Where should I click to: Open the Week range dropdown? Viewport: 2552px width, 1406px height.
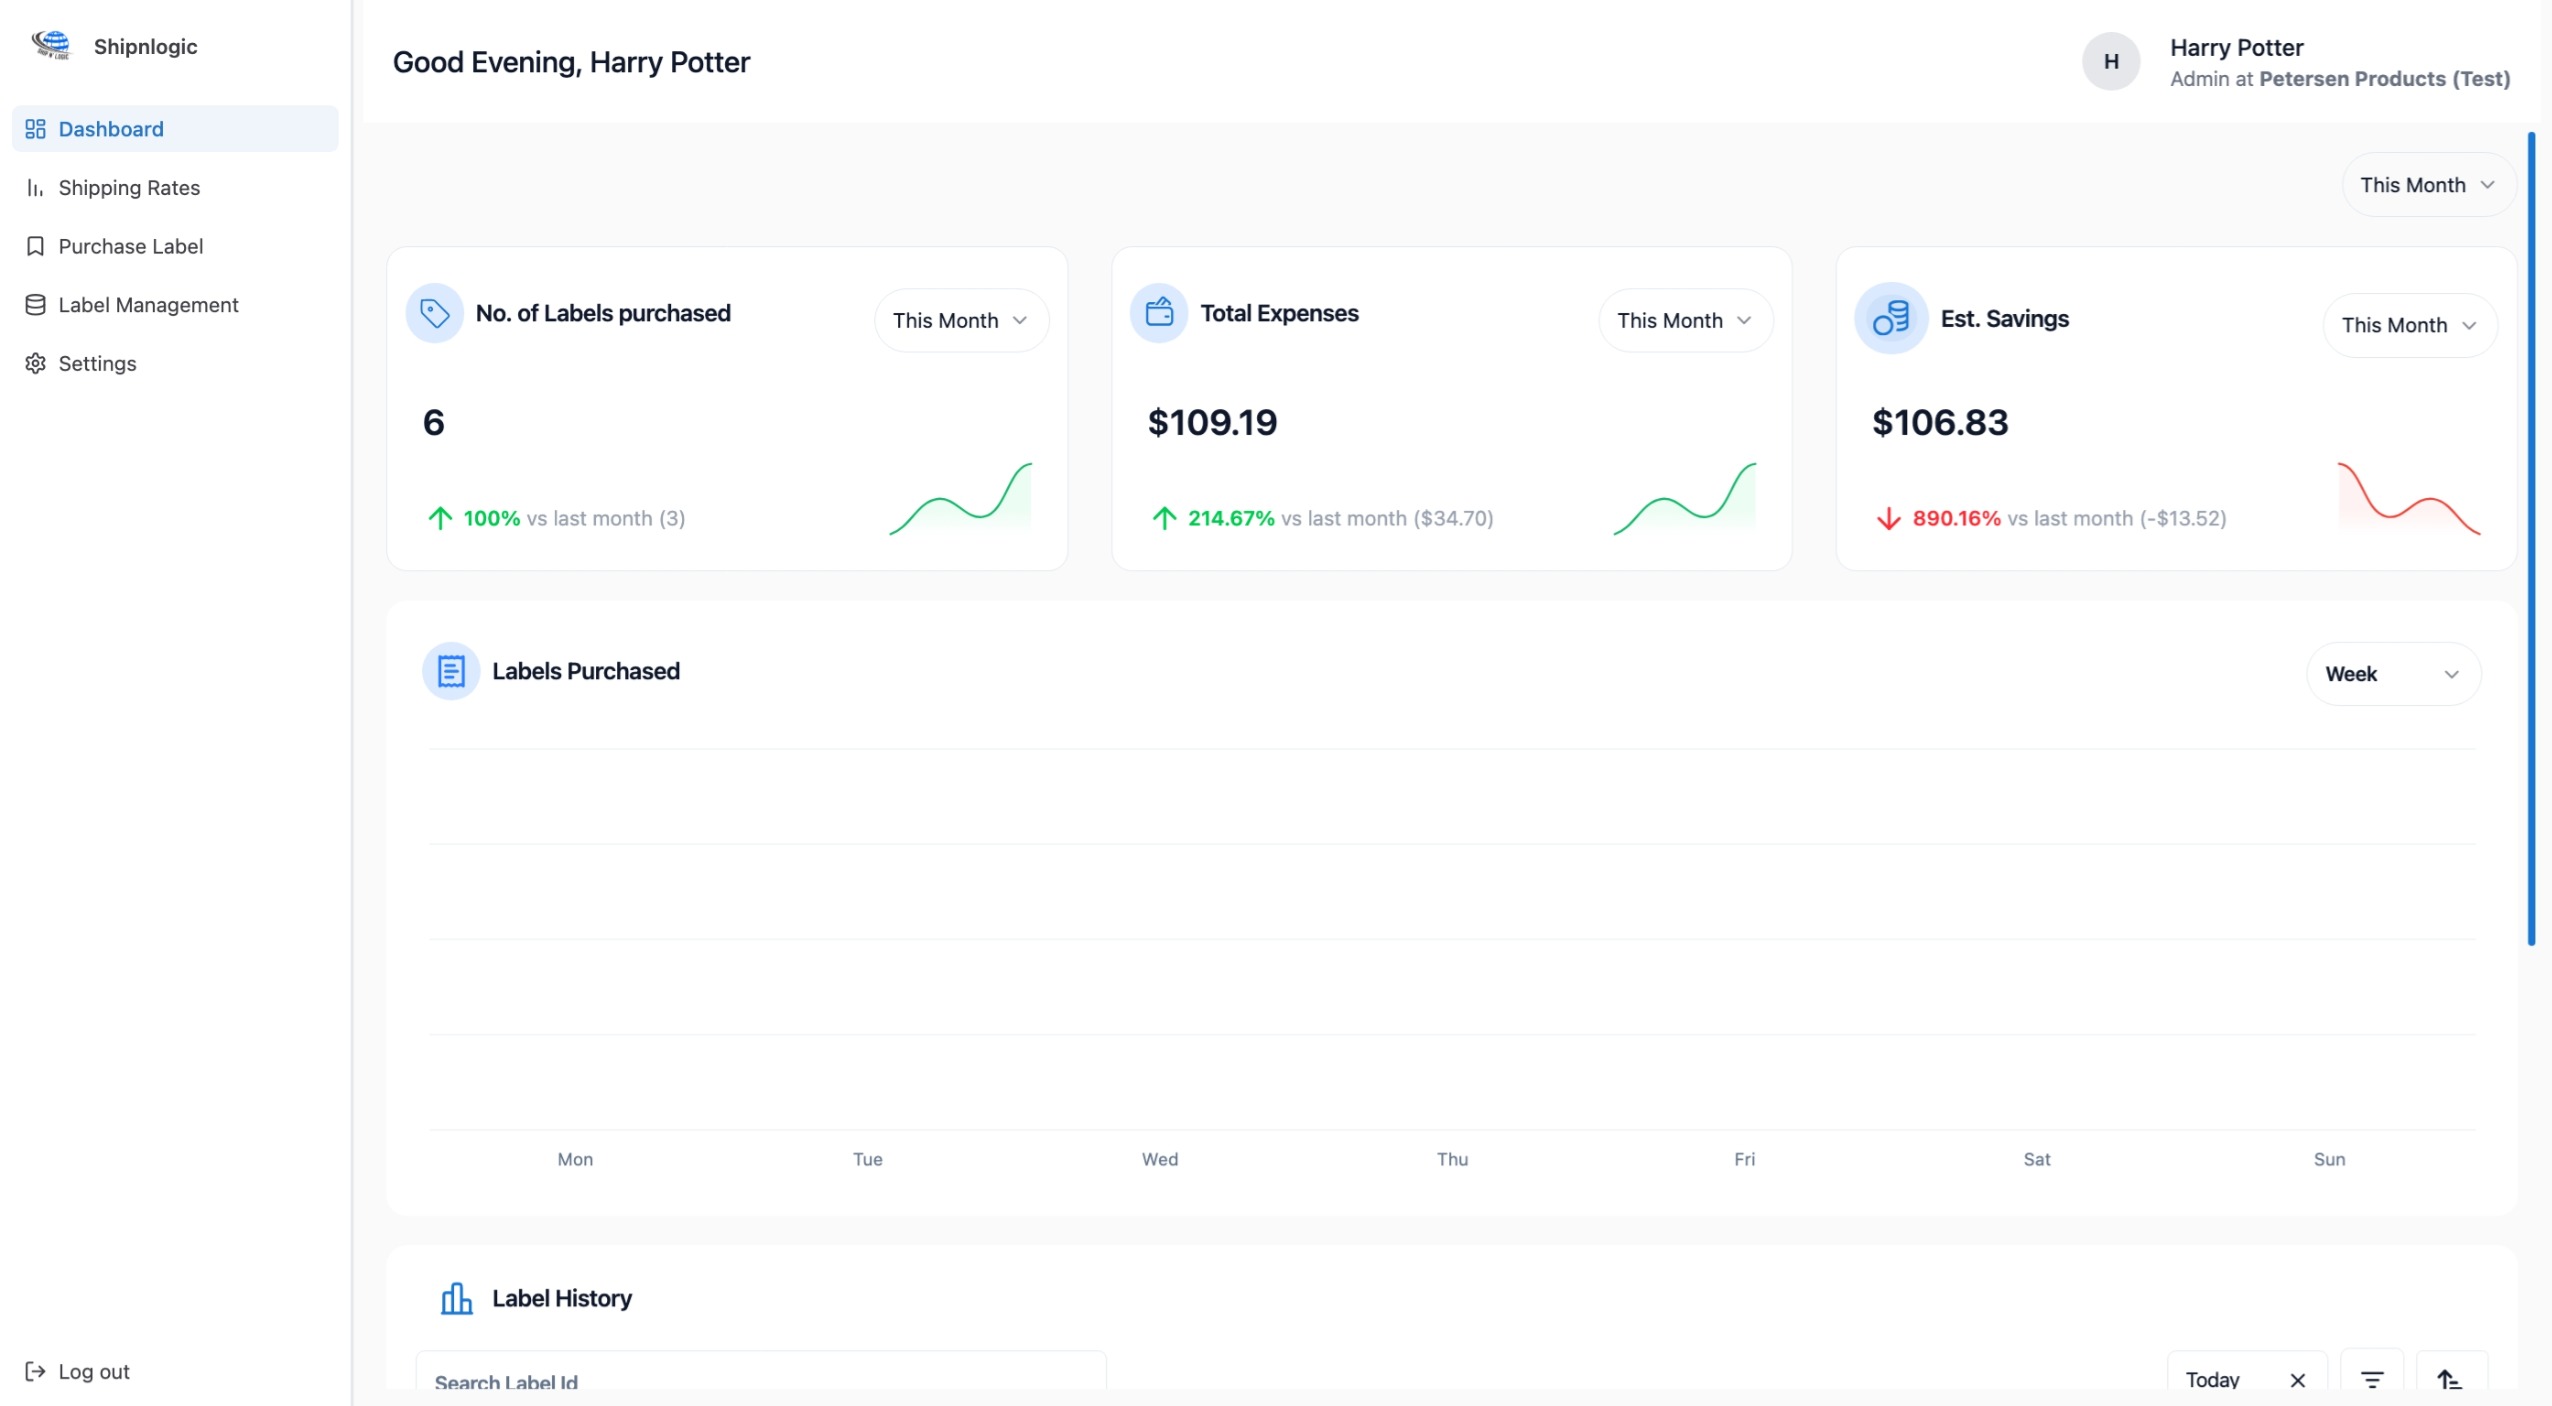pos(2393,674)
